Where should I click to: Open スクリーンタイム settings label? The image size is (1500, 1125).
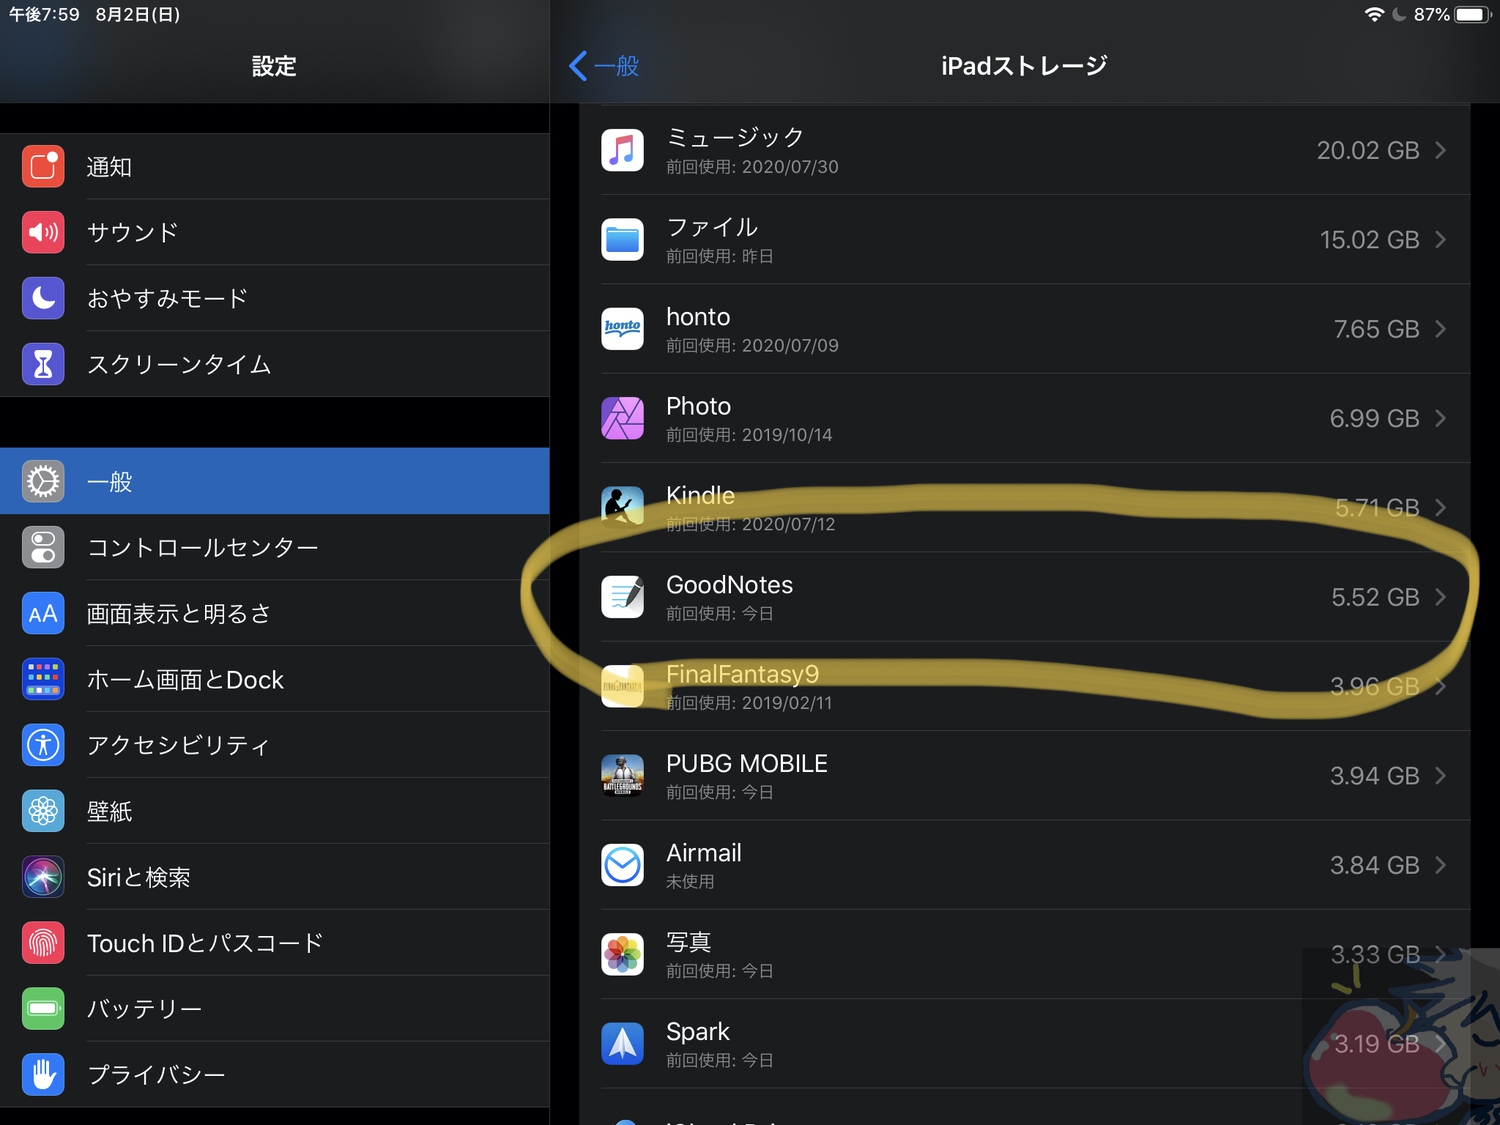tap(179, 365)
